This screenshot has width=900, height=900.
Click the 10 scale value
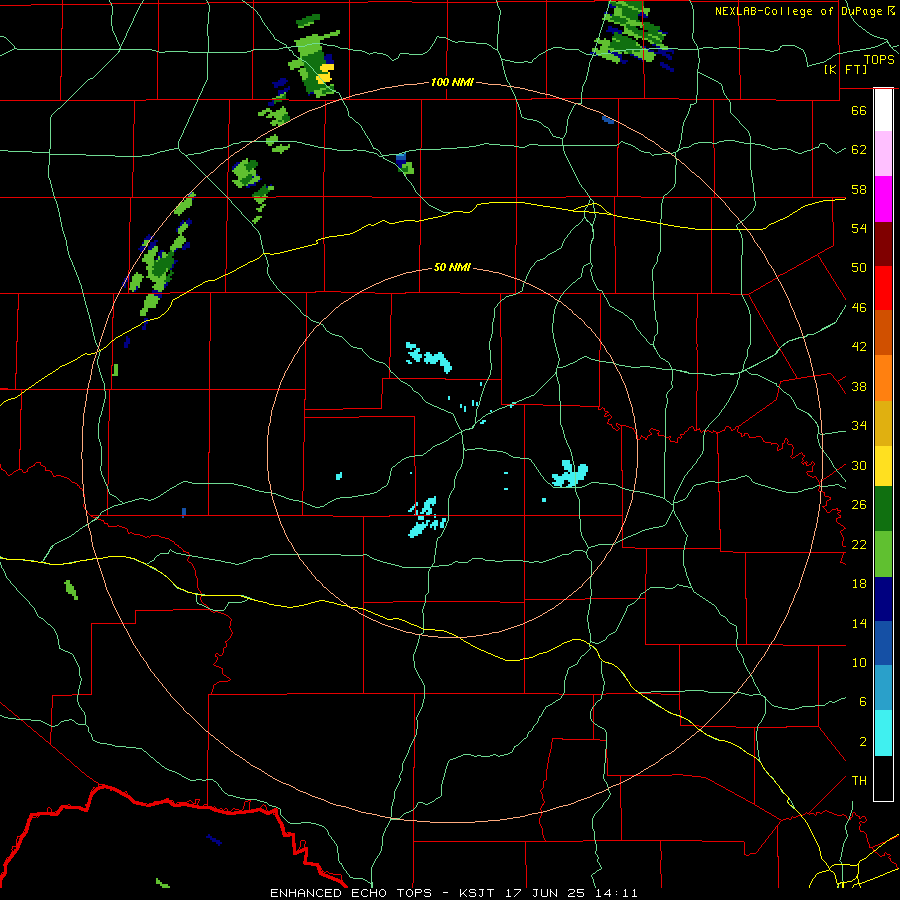tap(859, 662)
